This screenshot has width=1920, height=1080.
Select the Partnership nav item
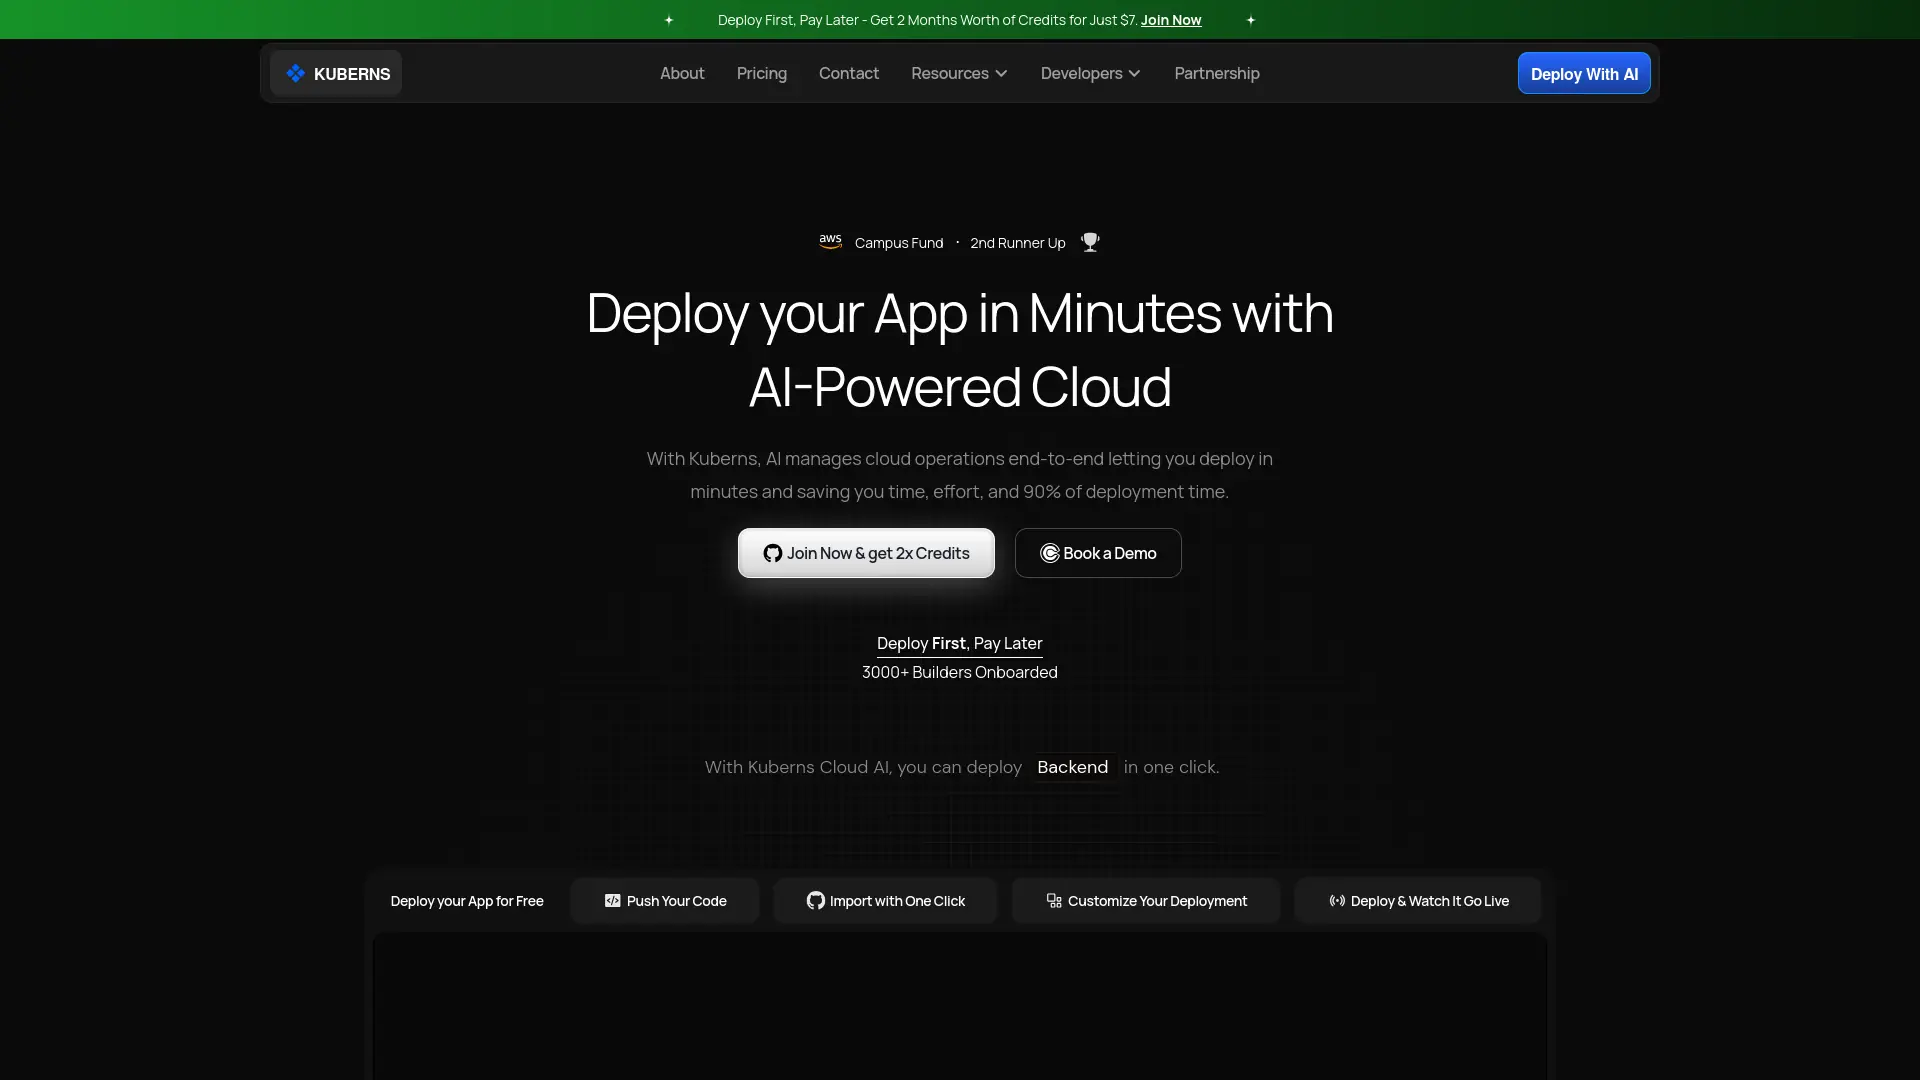(x=1216, y=73)
